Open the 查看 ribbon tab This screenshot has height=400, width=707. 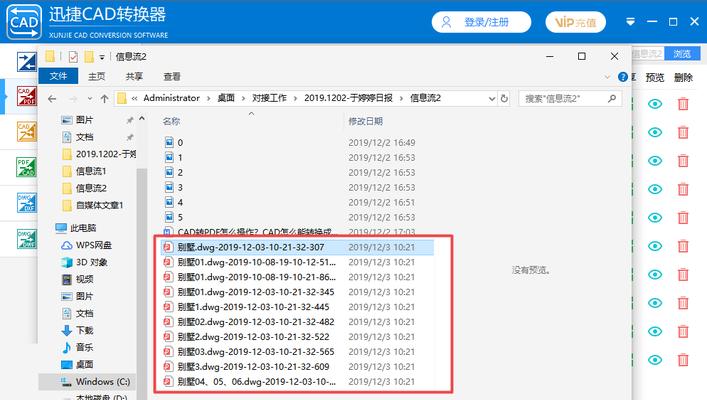pos(172,76)
